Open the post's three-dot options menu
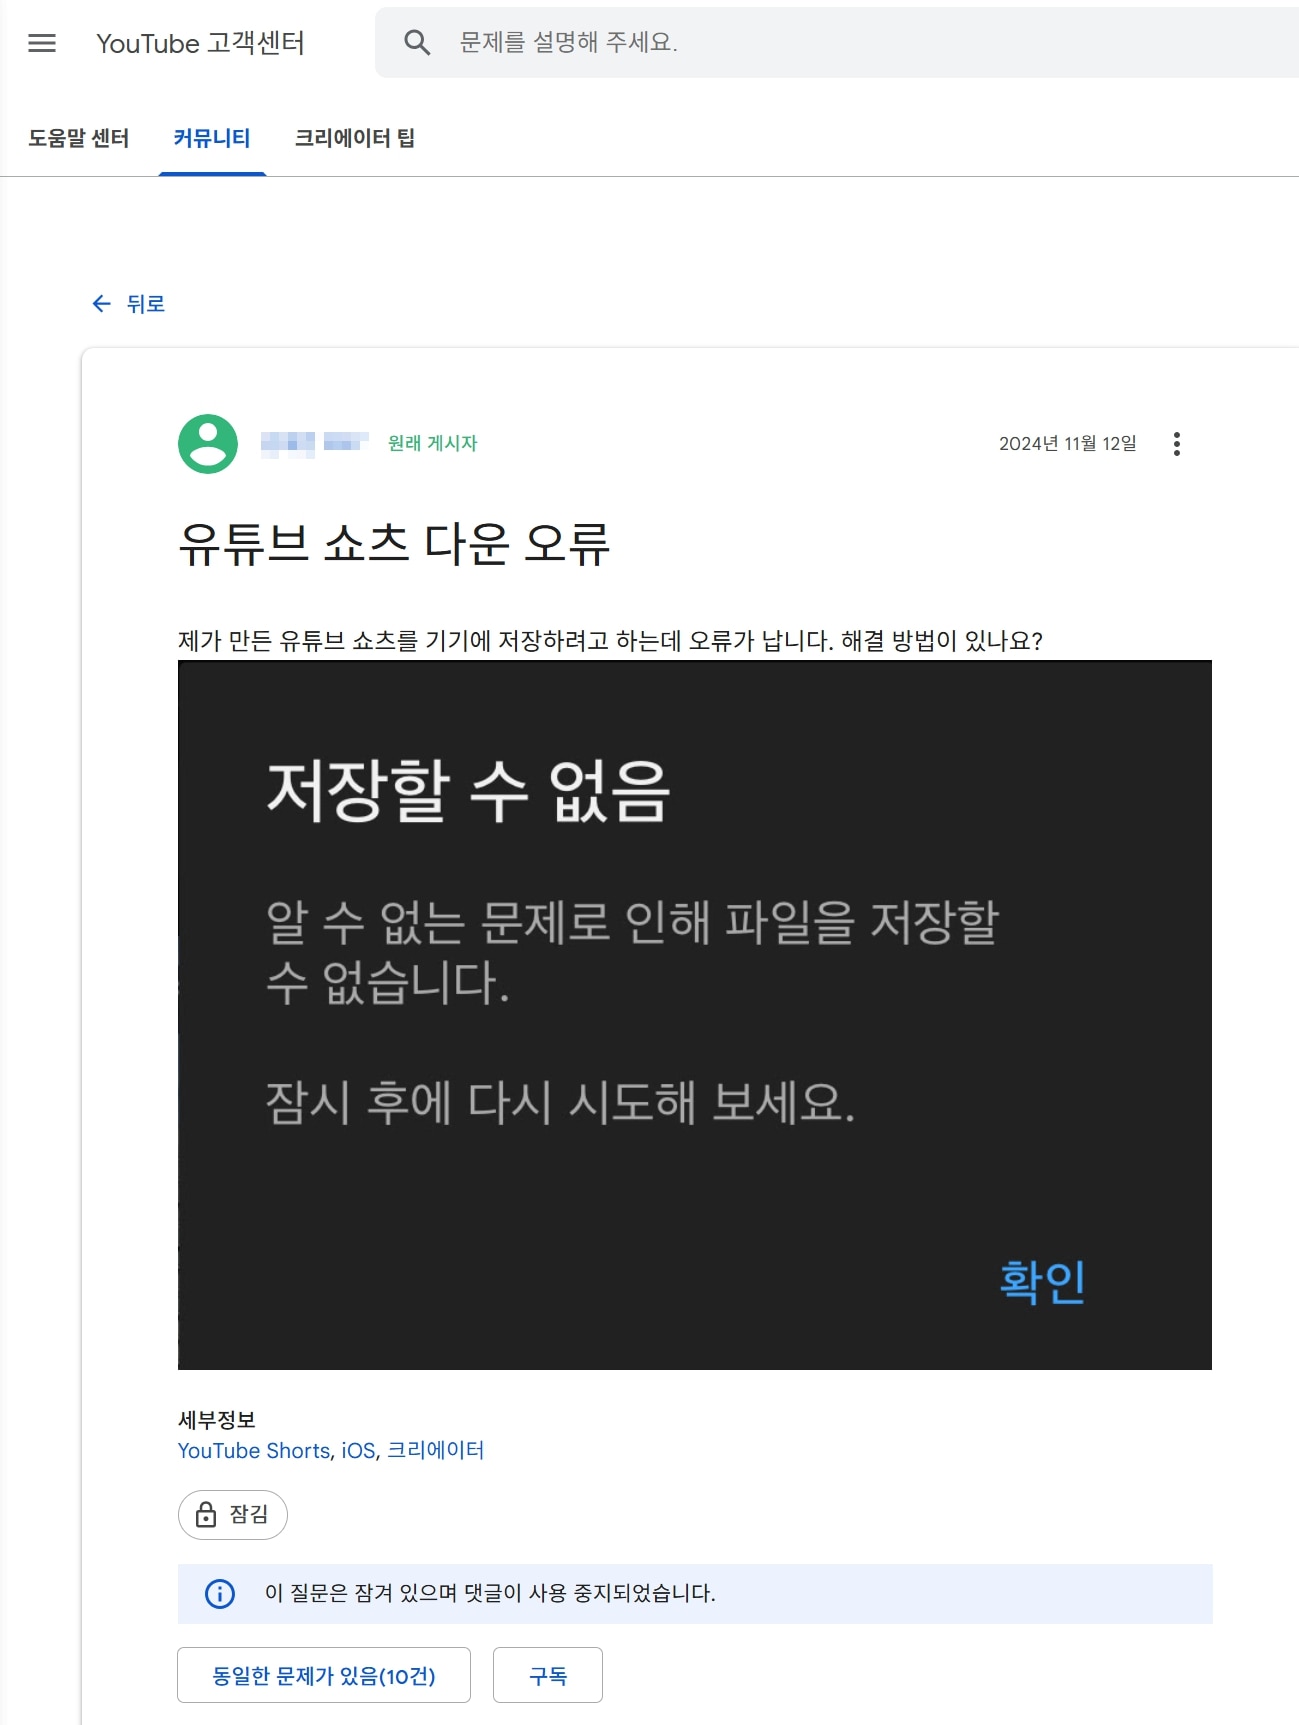This screenshot has height=1725, width=1299. coord(1176,444)
